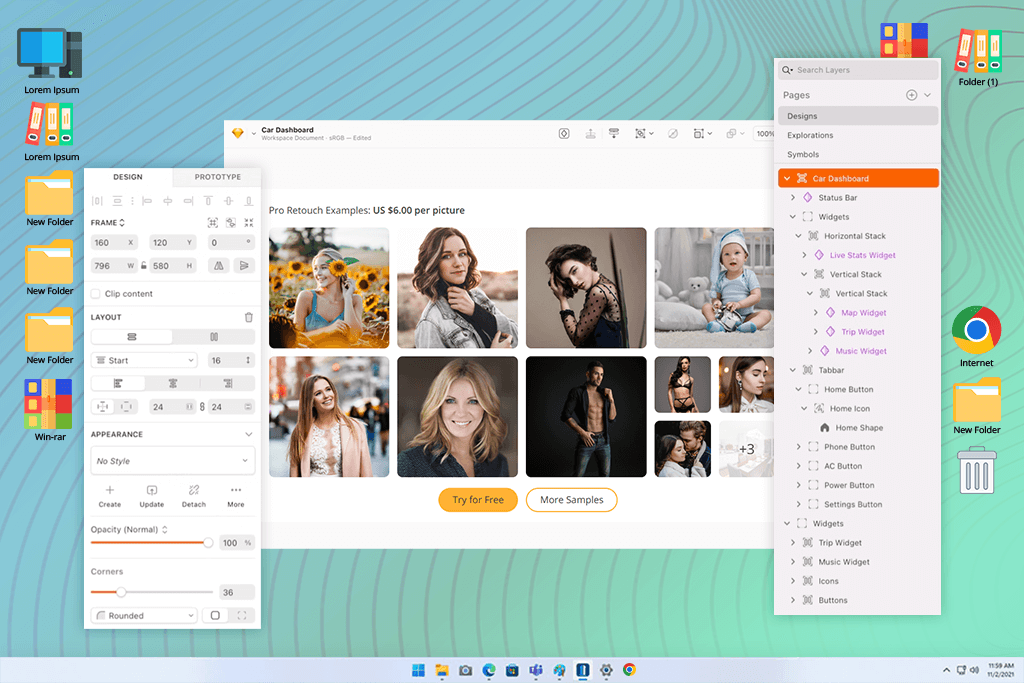The width and height of the screenshot is (1024, 683).
Task: Click the search layers magnifier icon
Action: [787, 70]
